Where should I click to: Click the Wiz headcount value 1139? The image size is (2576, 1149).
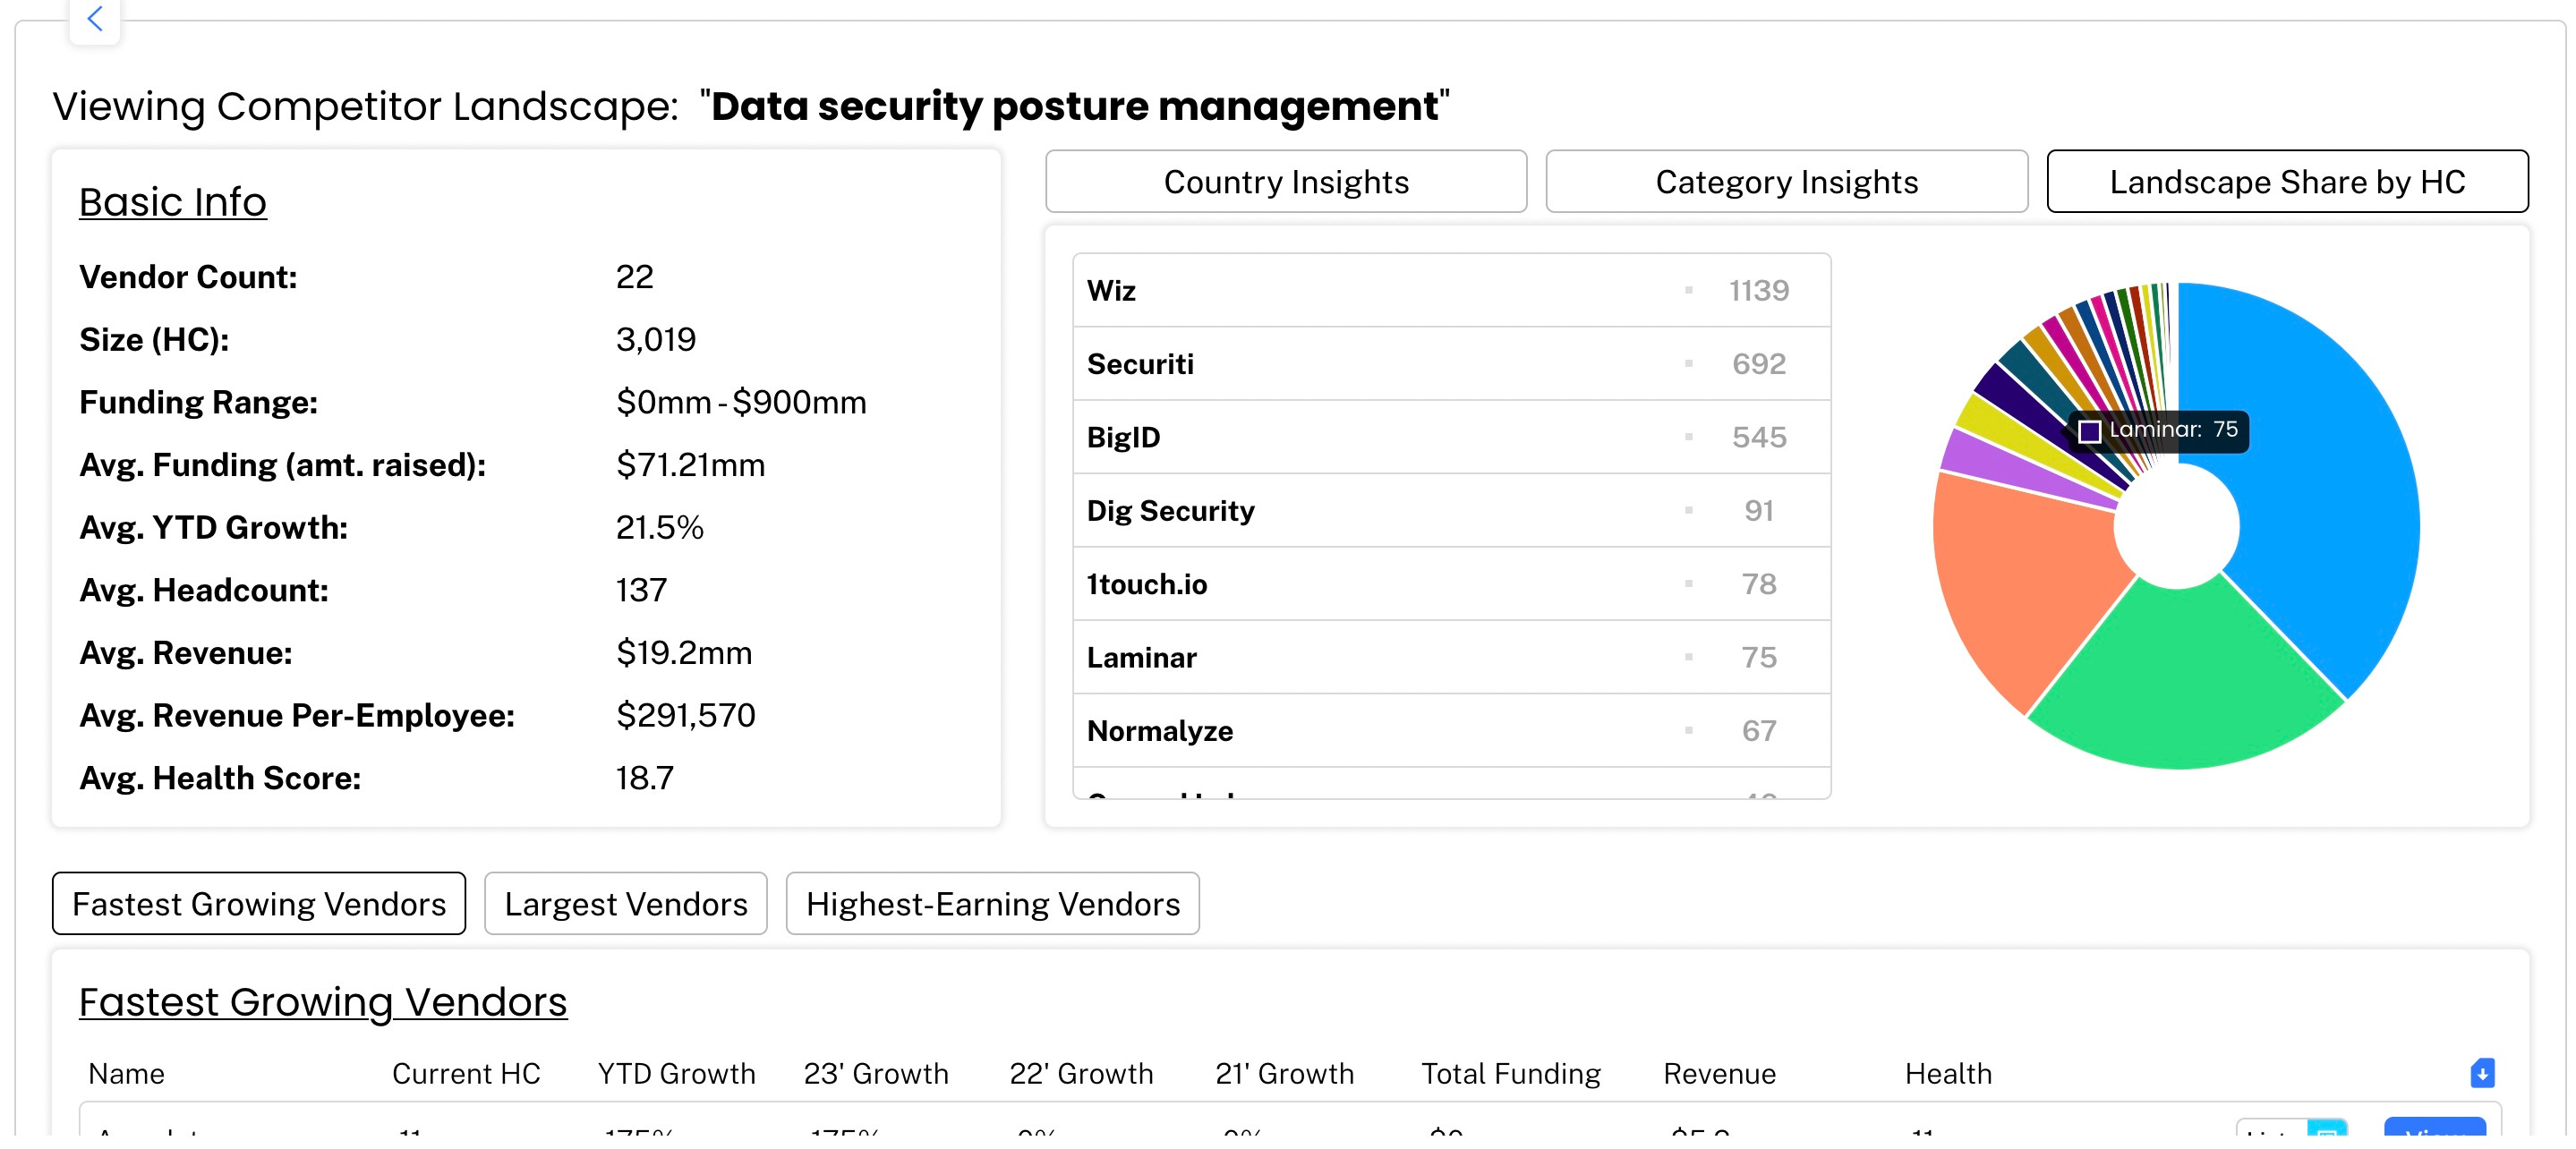[x=1759, y=291]
